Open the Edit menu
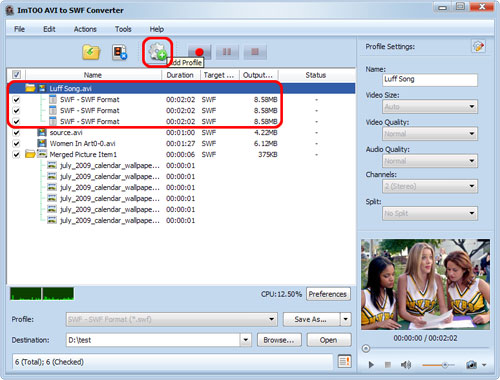Screen dimensions: 500x380 pyautogui.click(x=49, y=29)
